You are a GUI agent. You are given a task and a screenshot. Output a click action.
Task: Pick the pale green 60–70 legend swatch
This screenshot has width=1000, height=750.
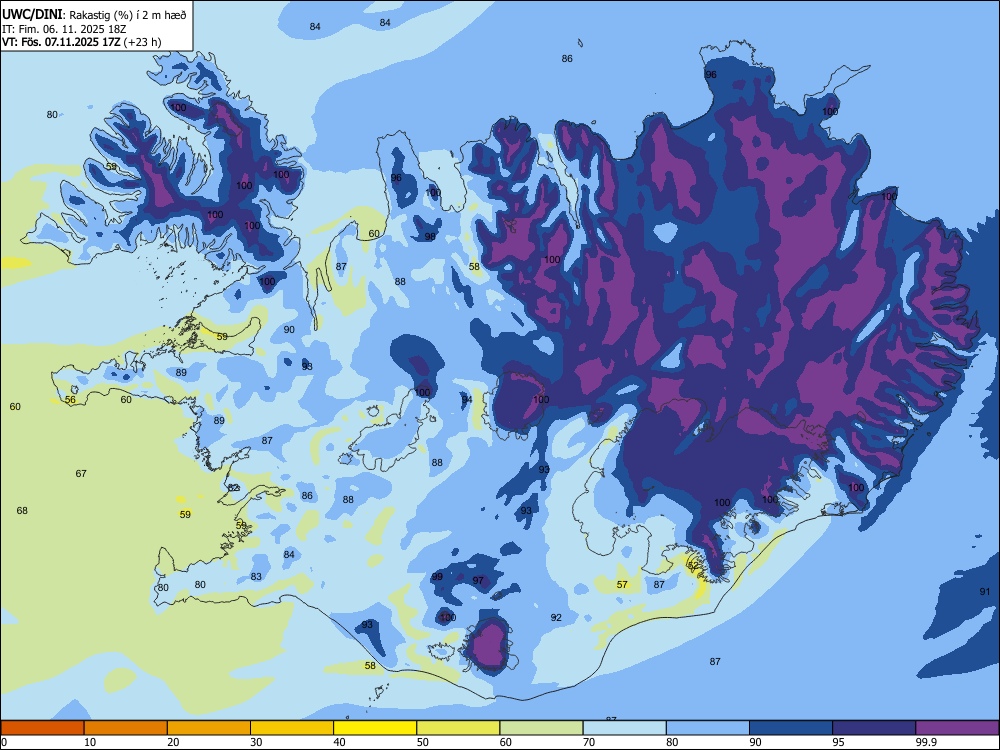point(541,728)
